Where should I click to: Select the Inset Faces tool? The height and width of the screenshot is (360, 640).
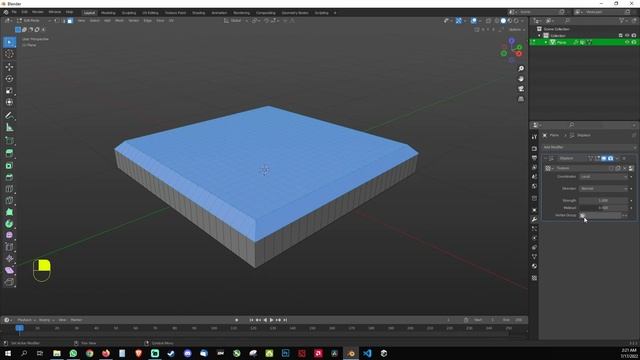(x=9, y=165)
